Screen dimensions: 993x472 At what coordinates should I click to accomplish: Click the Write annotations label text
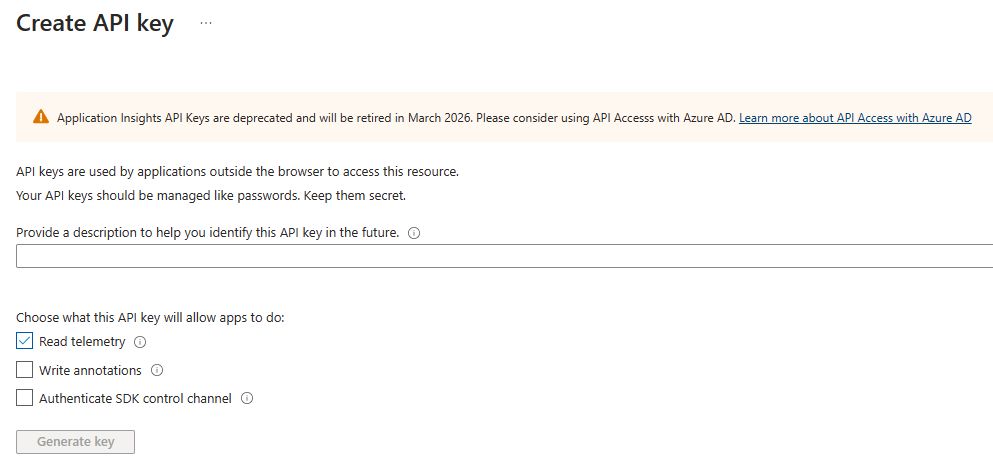(90, 370)
